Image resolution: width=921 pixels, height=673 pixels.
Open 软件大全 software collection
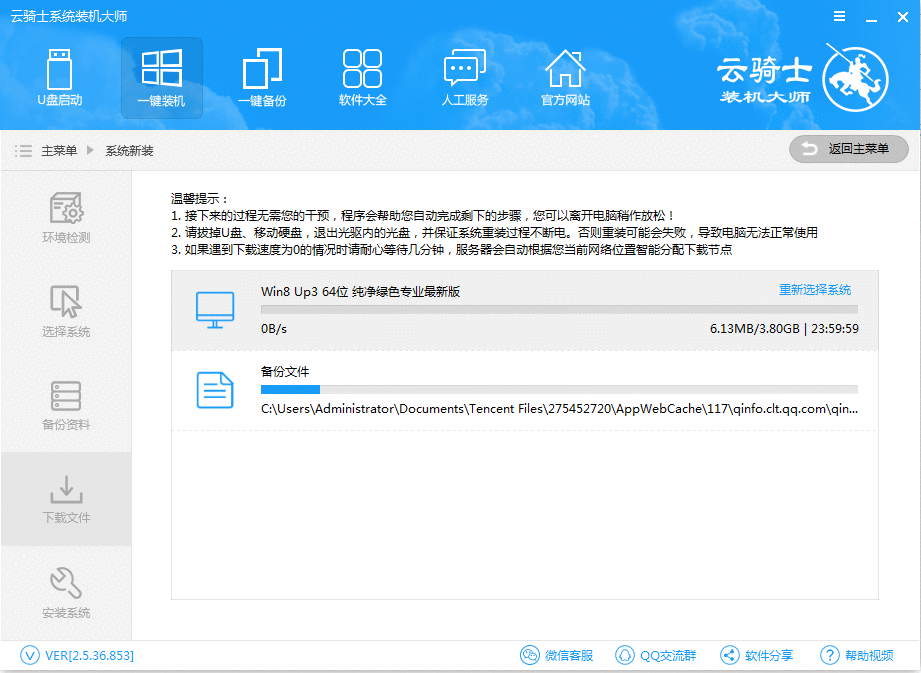pos(362,78)
